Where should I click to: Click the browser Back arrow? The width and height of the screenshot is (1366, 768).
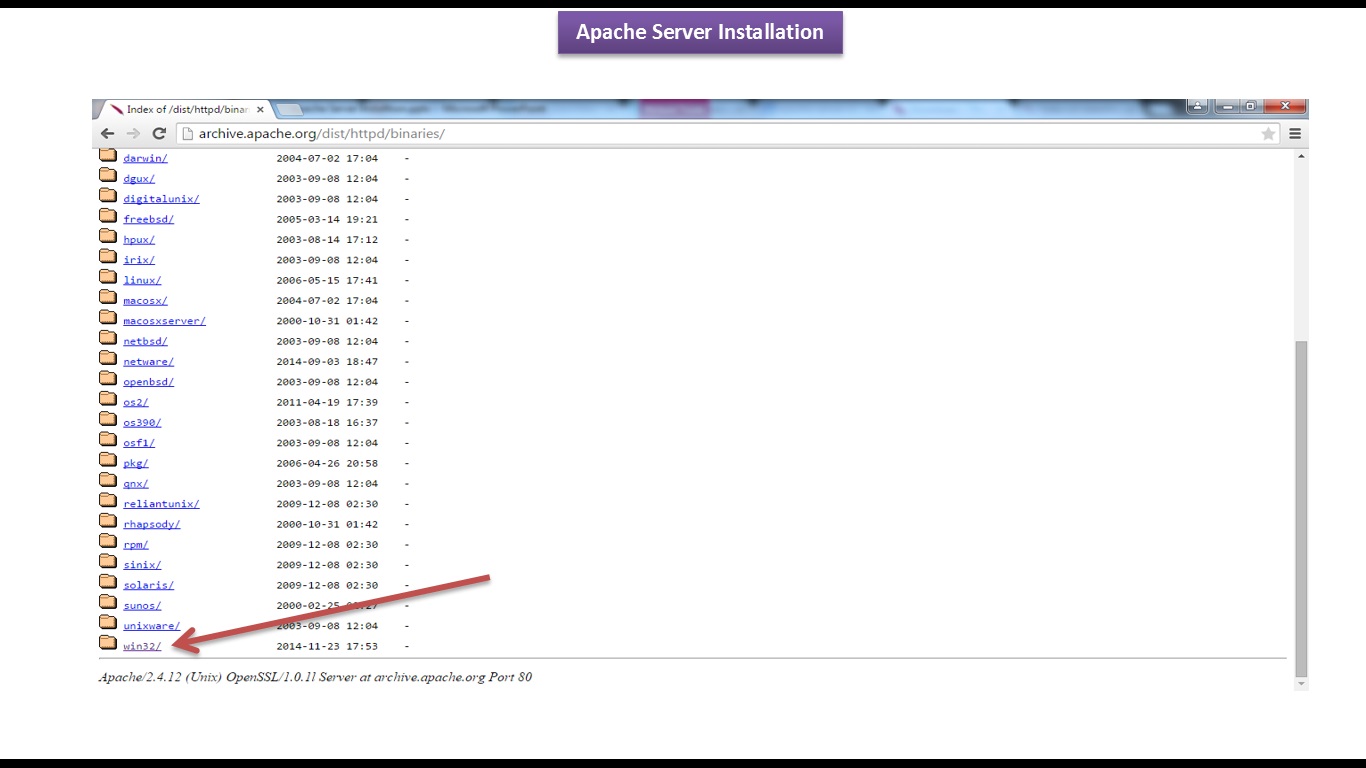[x=107, y=133]
